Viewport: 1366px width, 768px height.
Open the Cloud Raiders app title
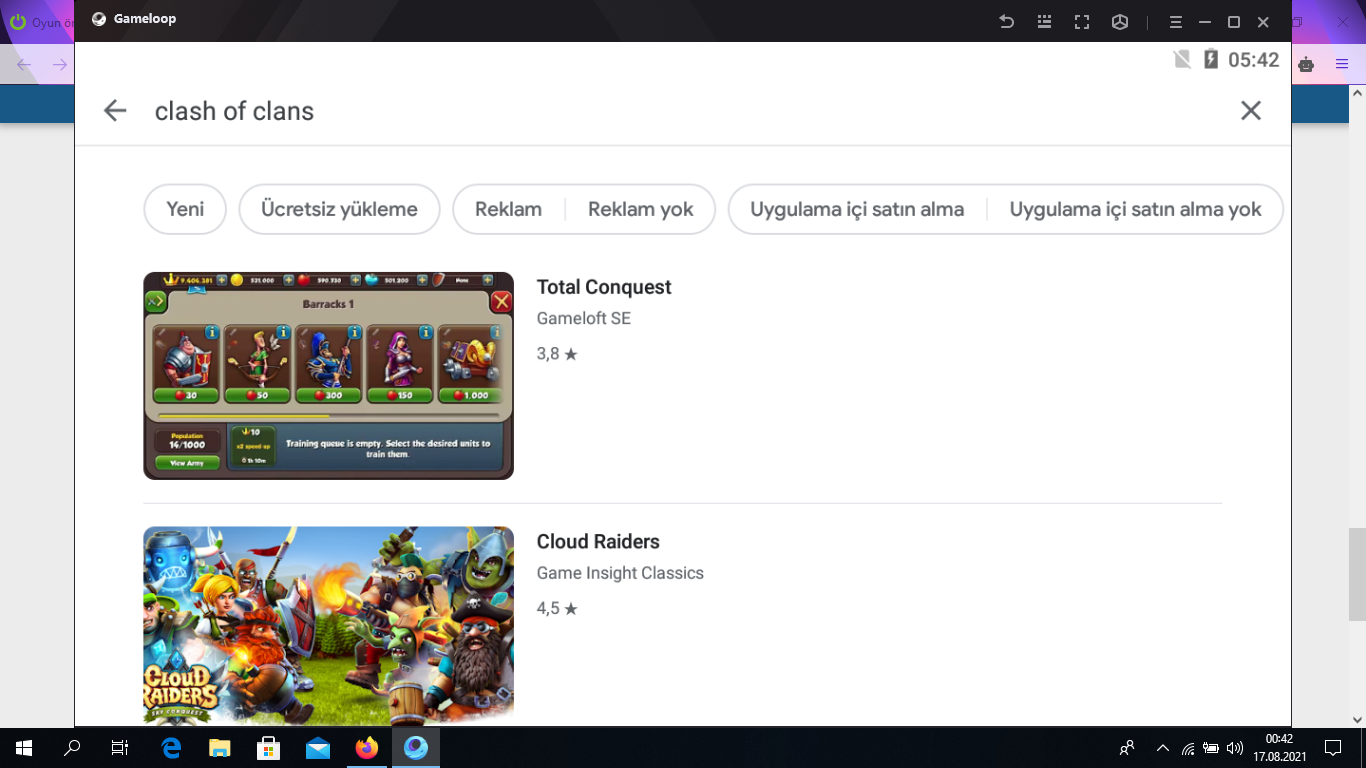598,542
